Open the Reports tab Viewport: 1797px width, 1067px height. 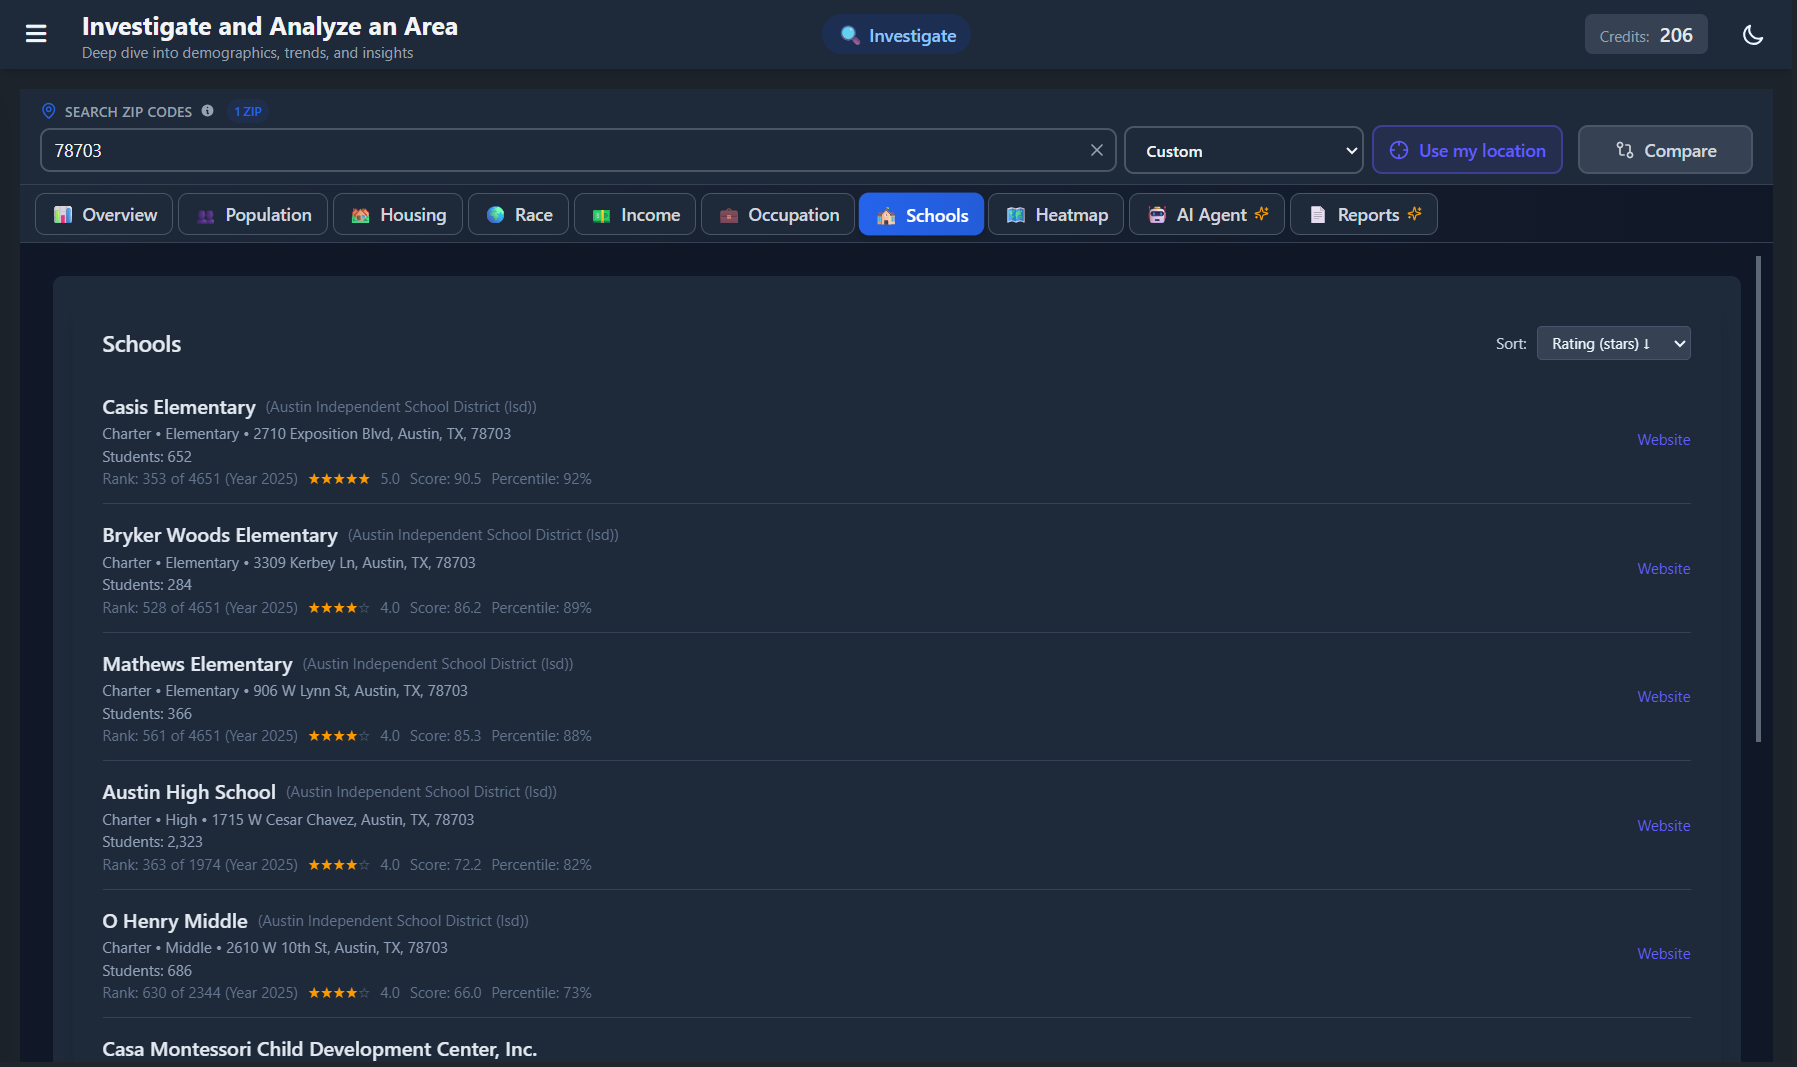pyautogui.click(x=1363, y=215)
